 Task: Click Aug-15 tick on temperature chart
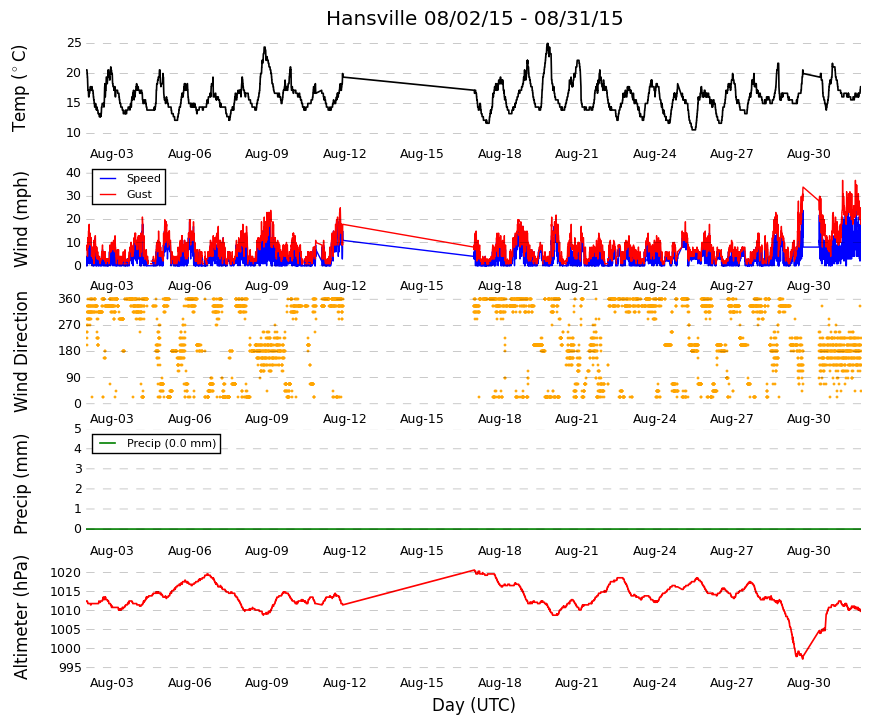(422, 154)
